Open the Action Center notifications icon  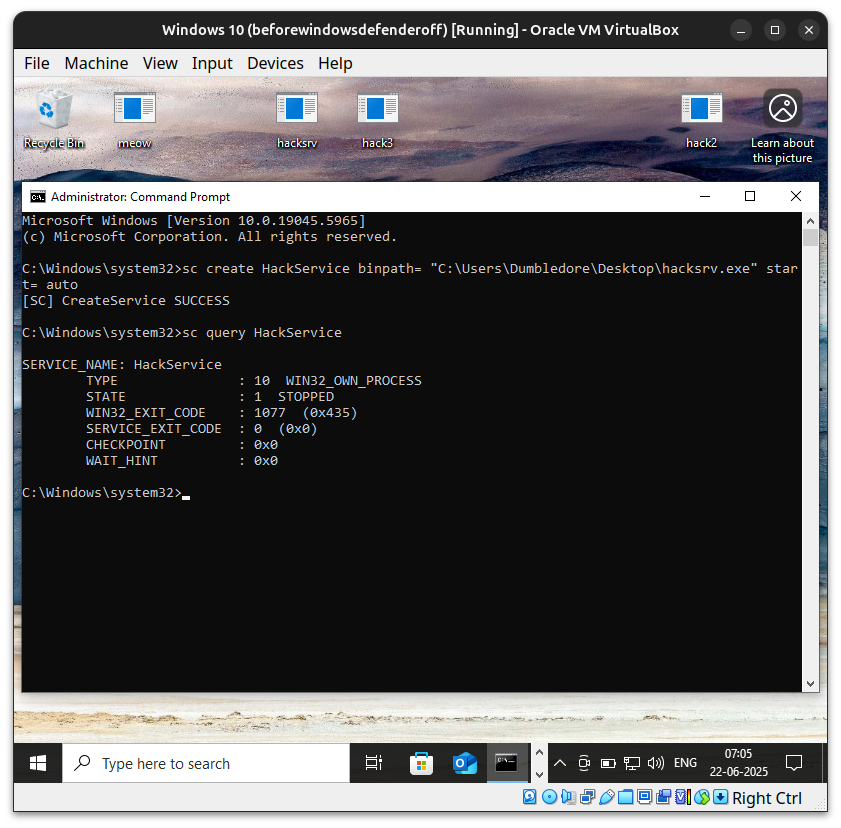tap(793, 763)
